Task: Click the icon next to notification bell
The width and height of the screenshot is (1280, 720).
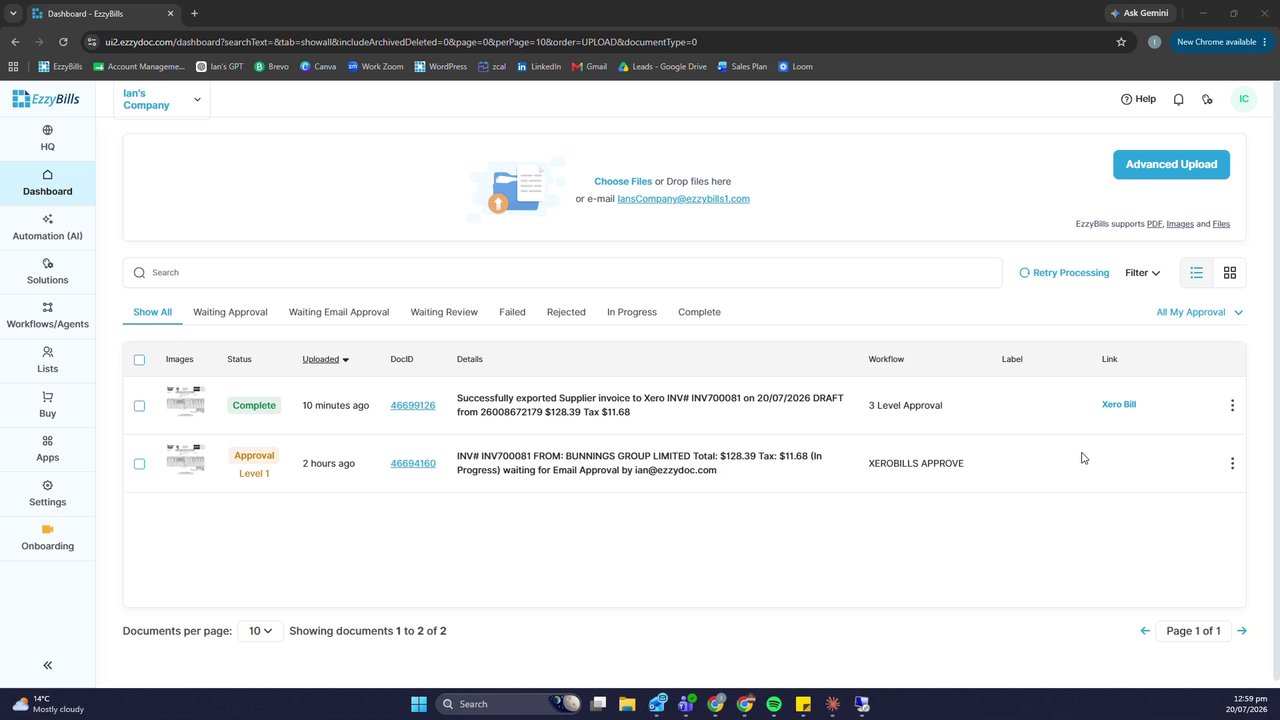Action: (x=1207, y=99)
